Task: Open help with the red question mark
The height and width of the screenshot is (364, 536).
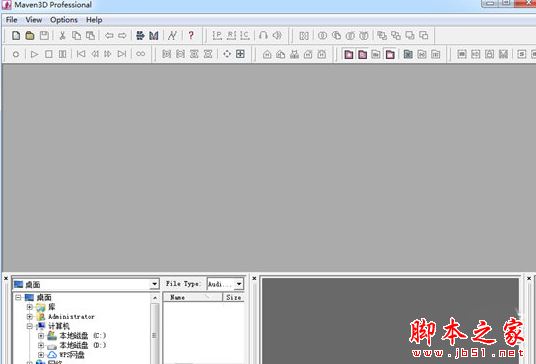Action: click(x=191, y=35)
